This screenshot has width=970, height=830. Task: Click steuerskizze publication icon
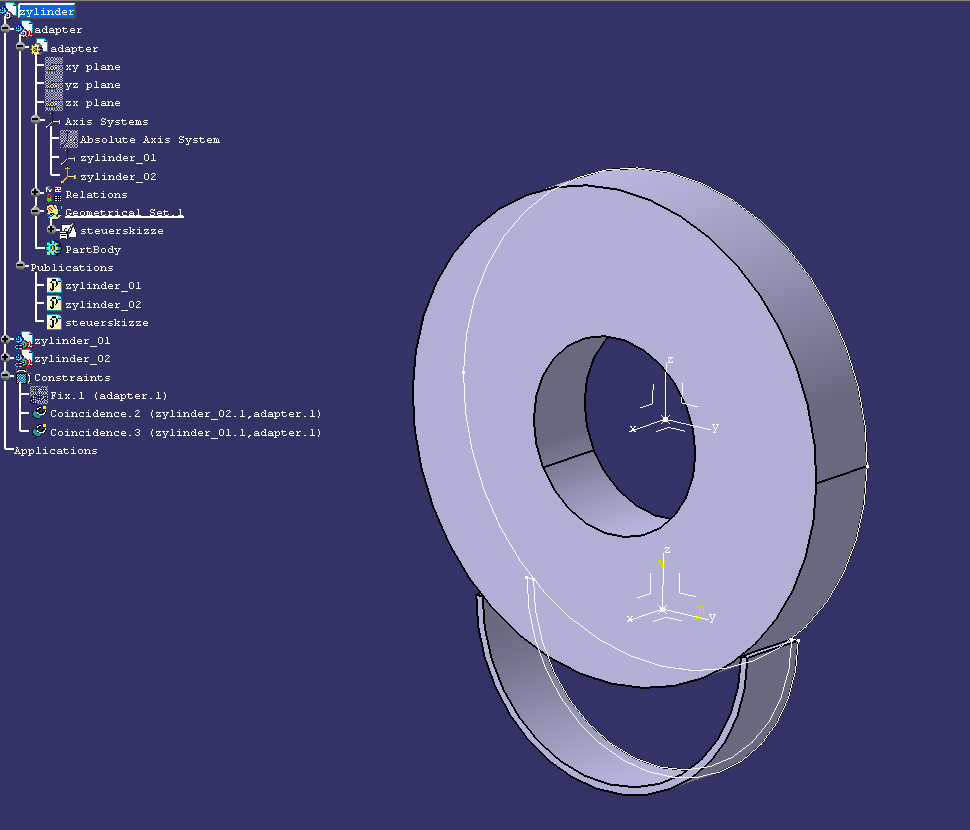coord(54,322)
